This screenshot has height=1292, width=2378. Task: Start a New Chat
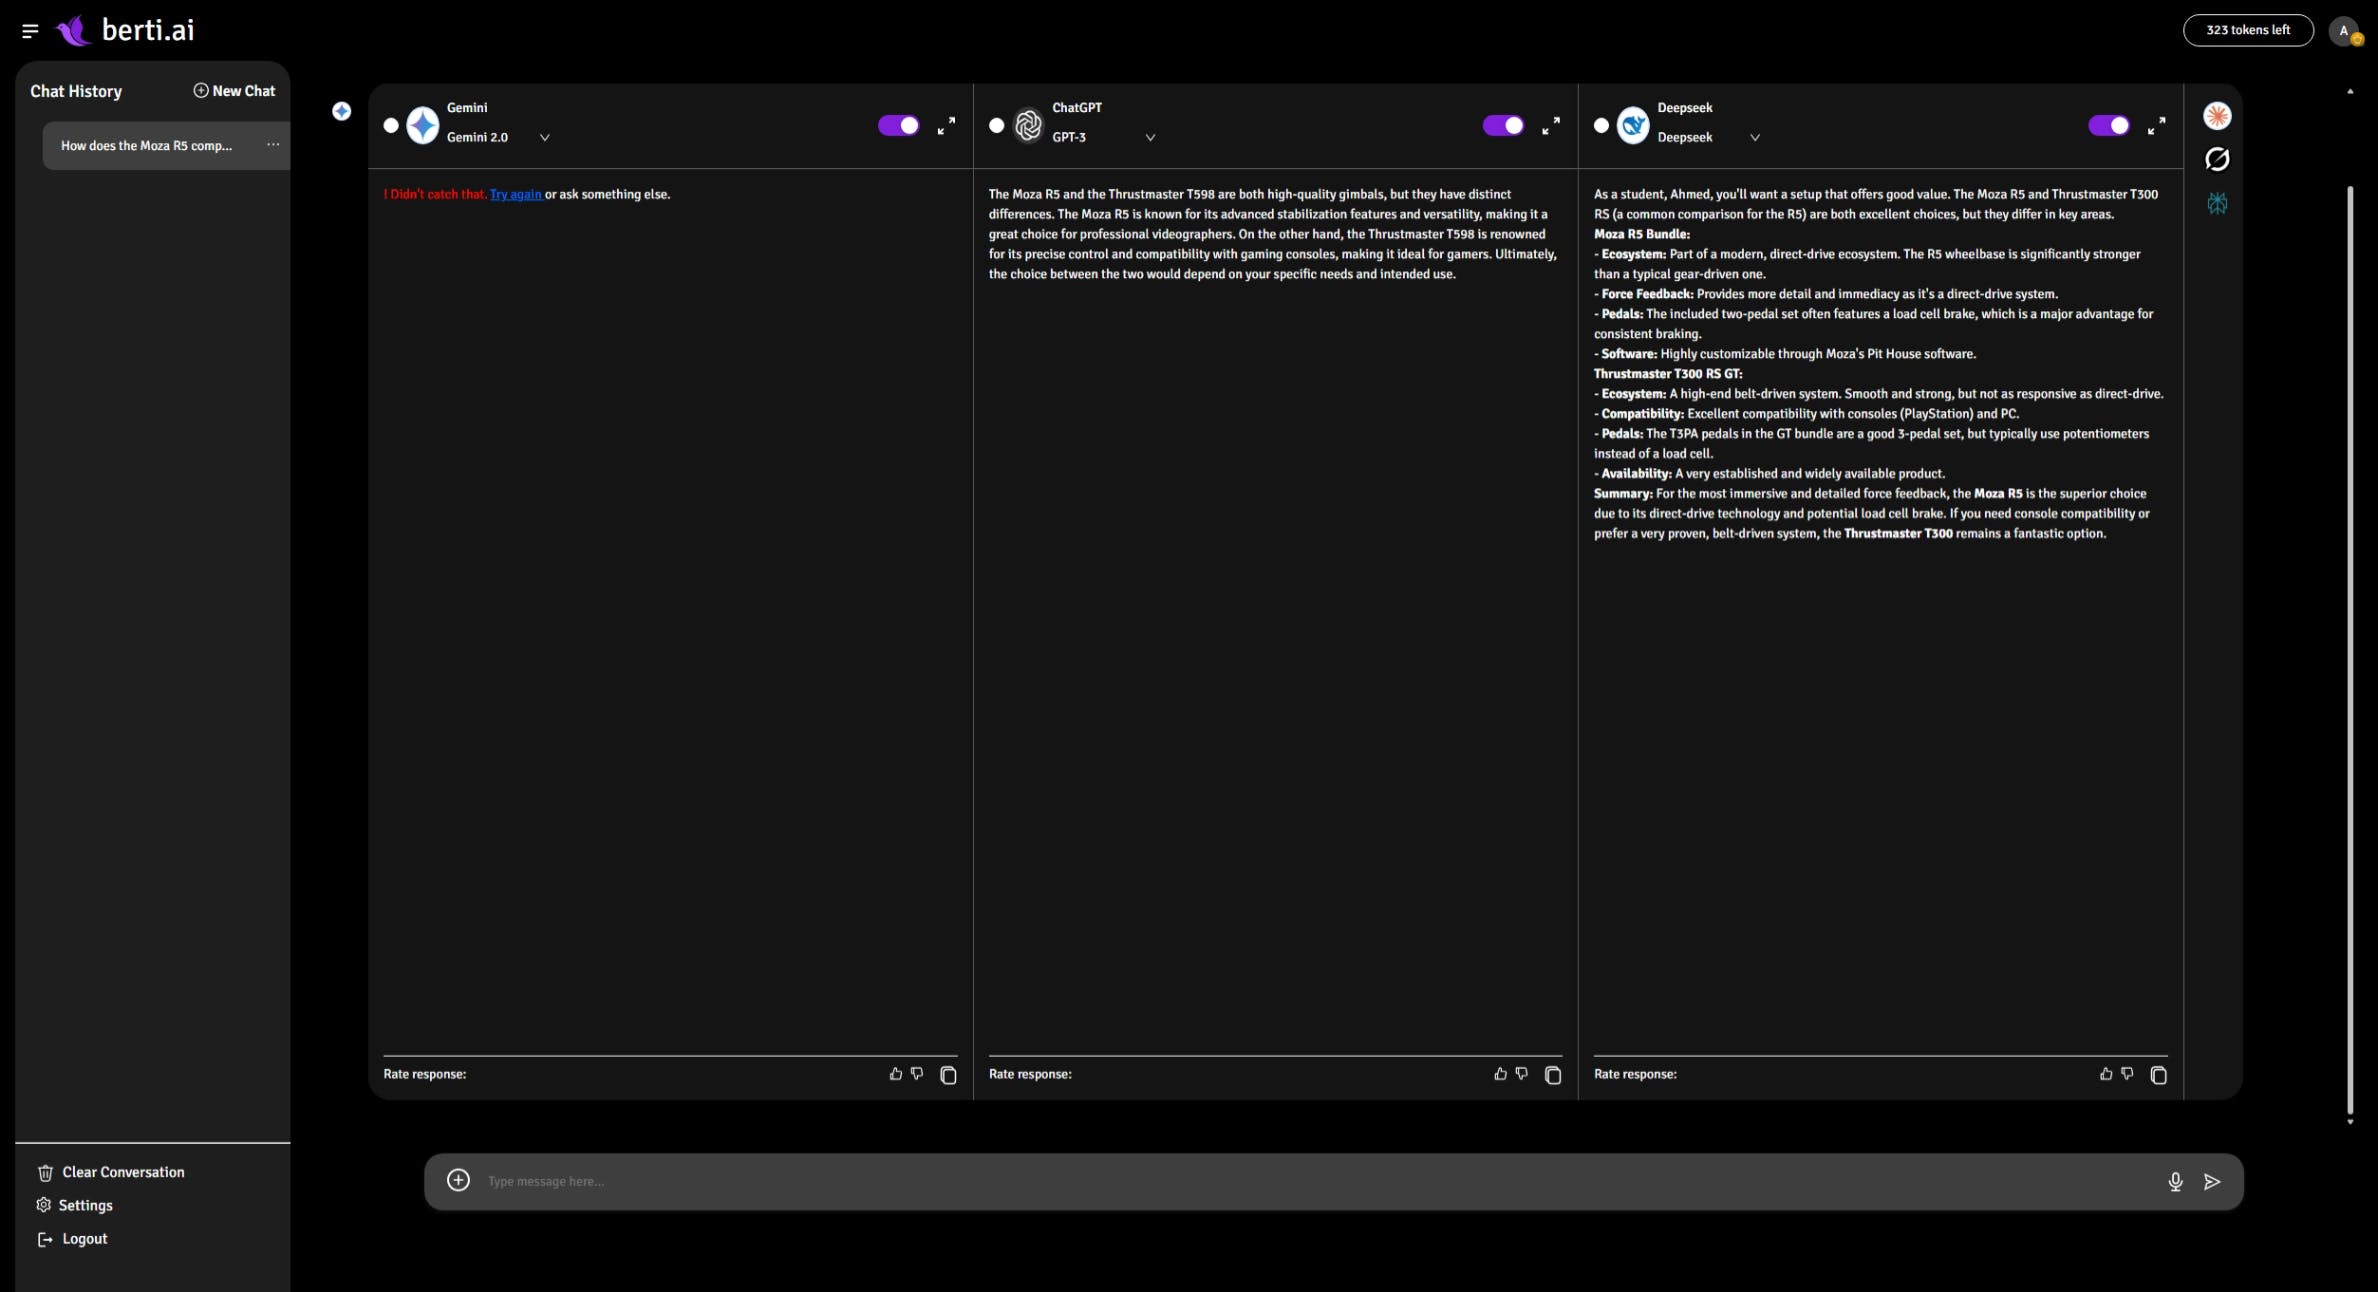[234, 91]
